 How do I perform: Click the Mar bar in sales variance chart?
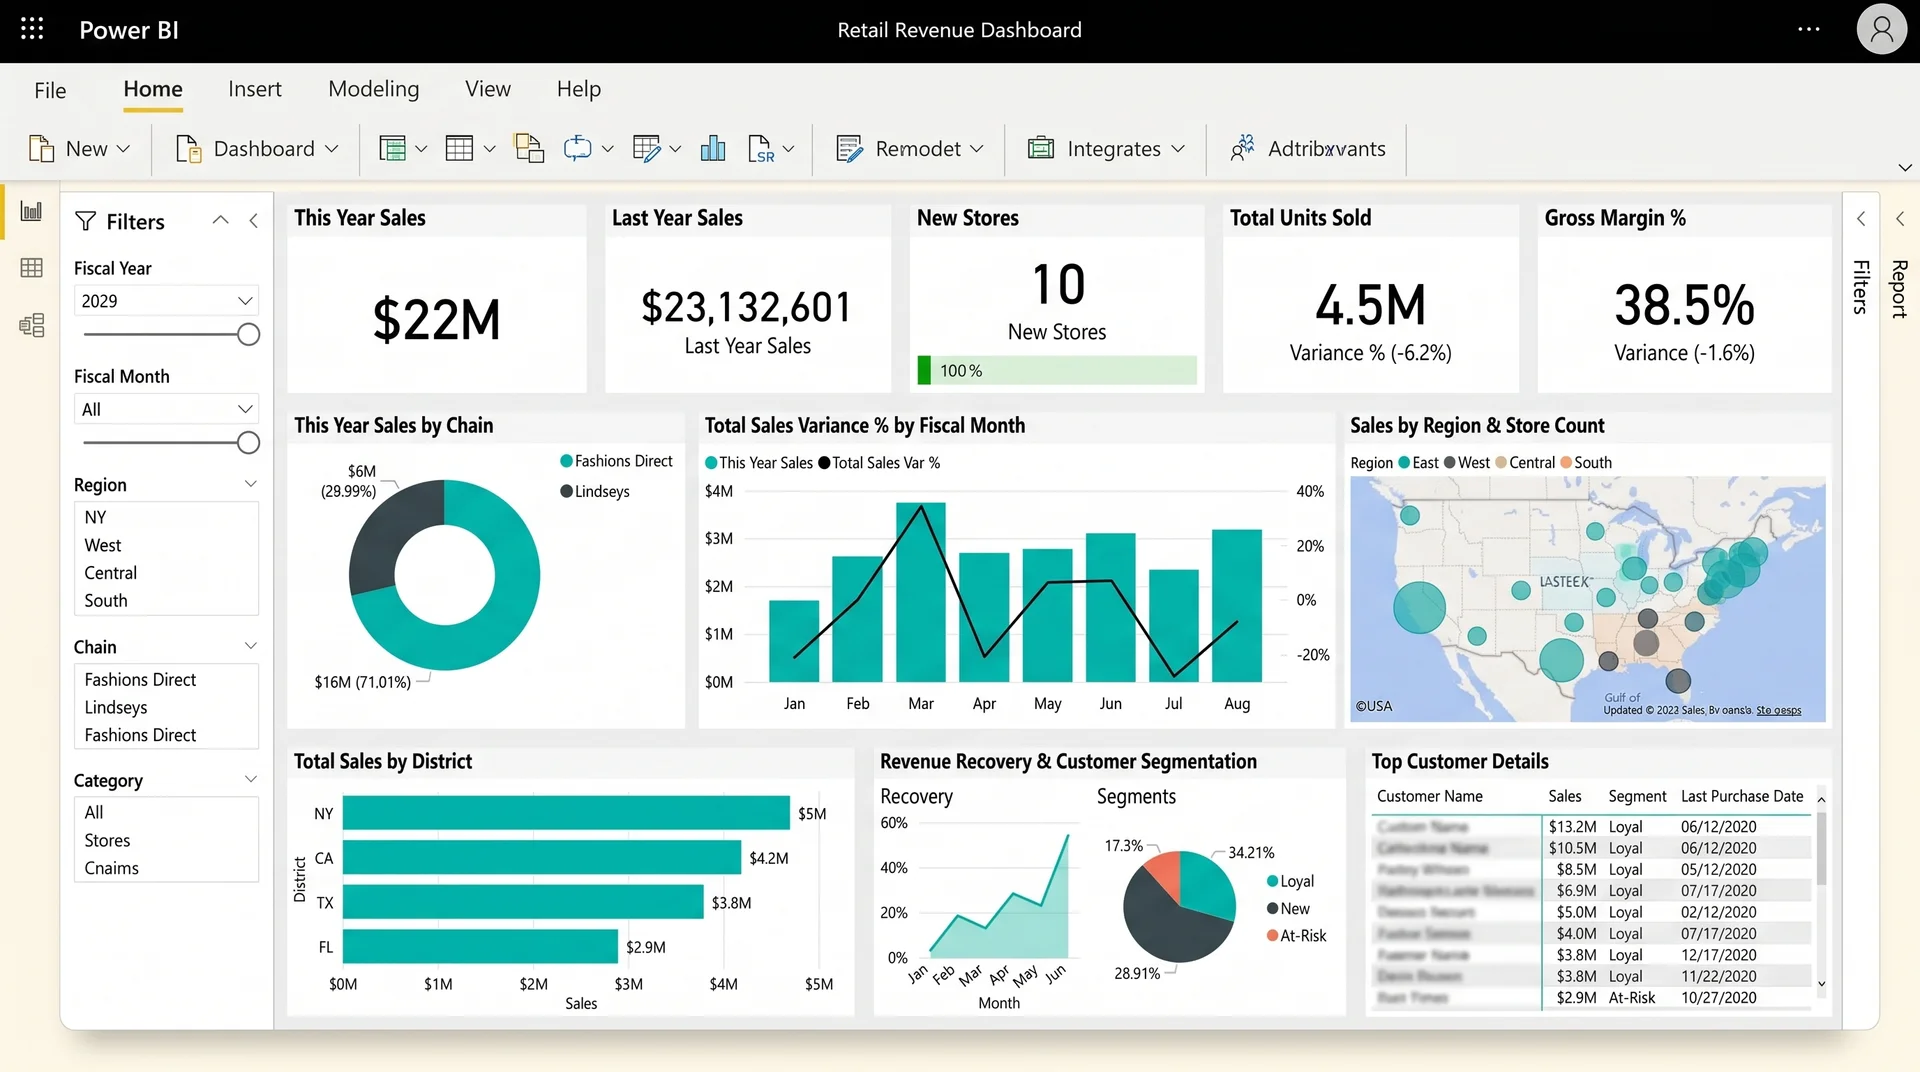pyautogui.click(x=920, y=592)
